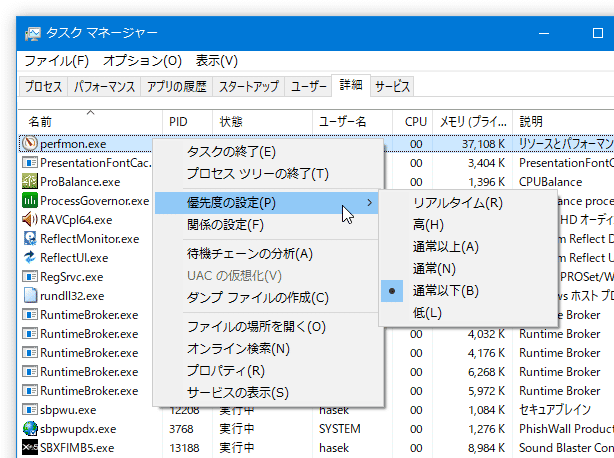The width and height of the screenshot is (614, 458).
Task: Click the ProcessGovernor.exe green icon
Action: click(30, 200)
